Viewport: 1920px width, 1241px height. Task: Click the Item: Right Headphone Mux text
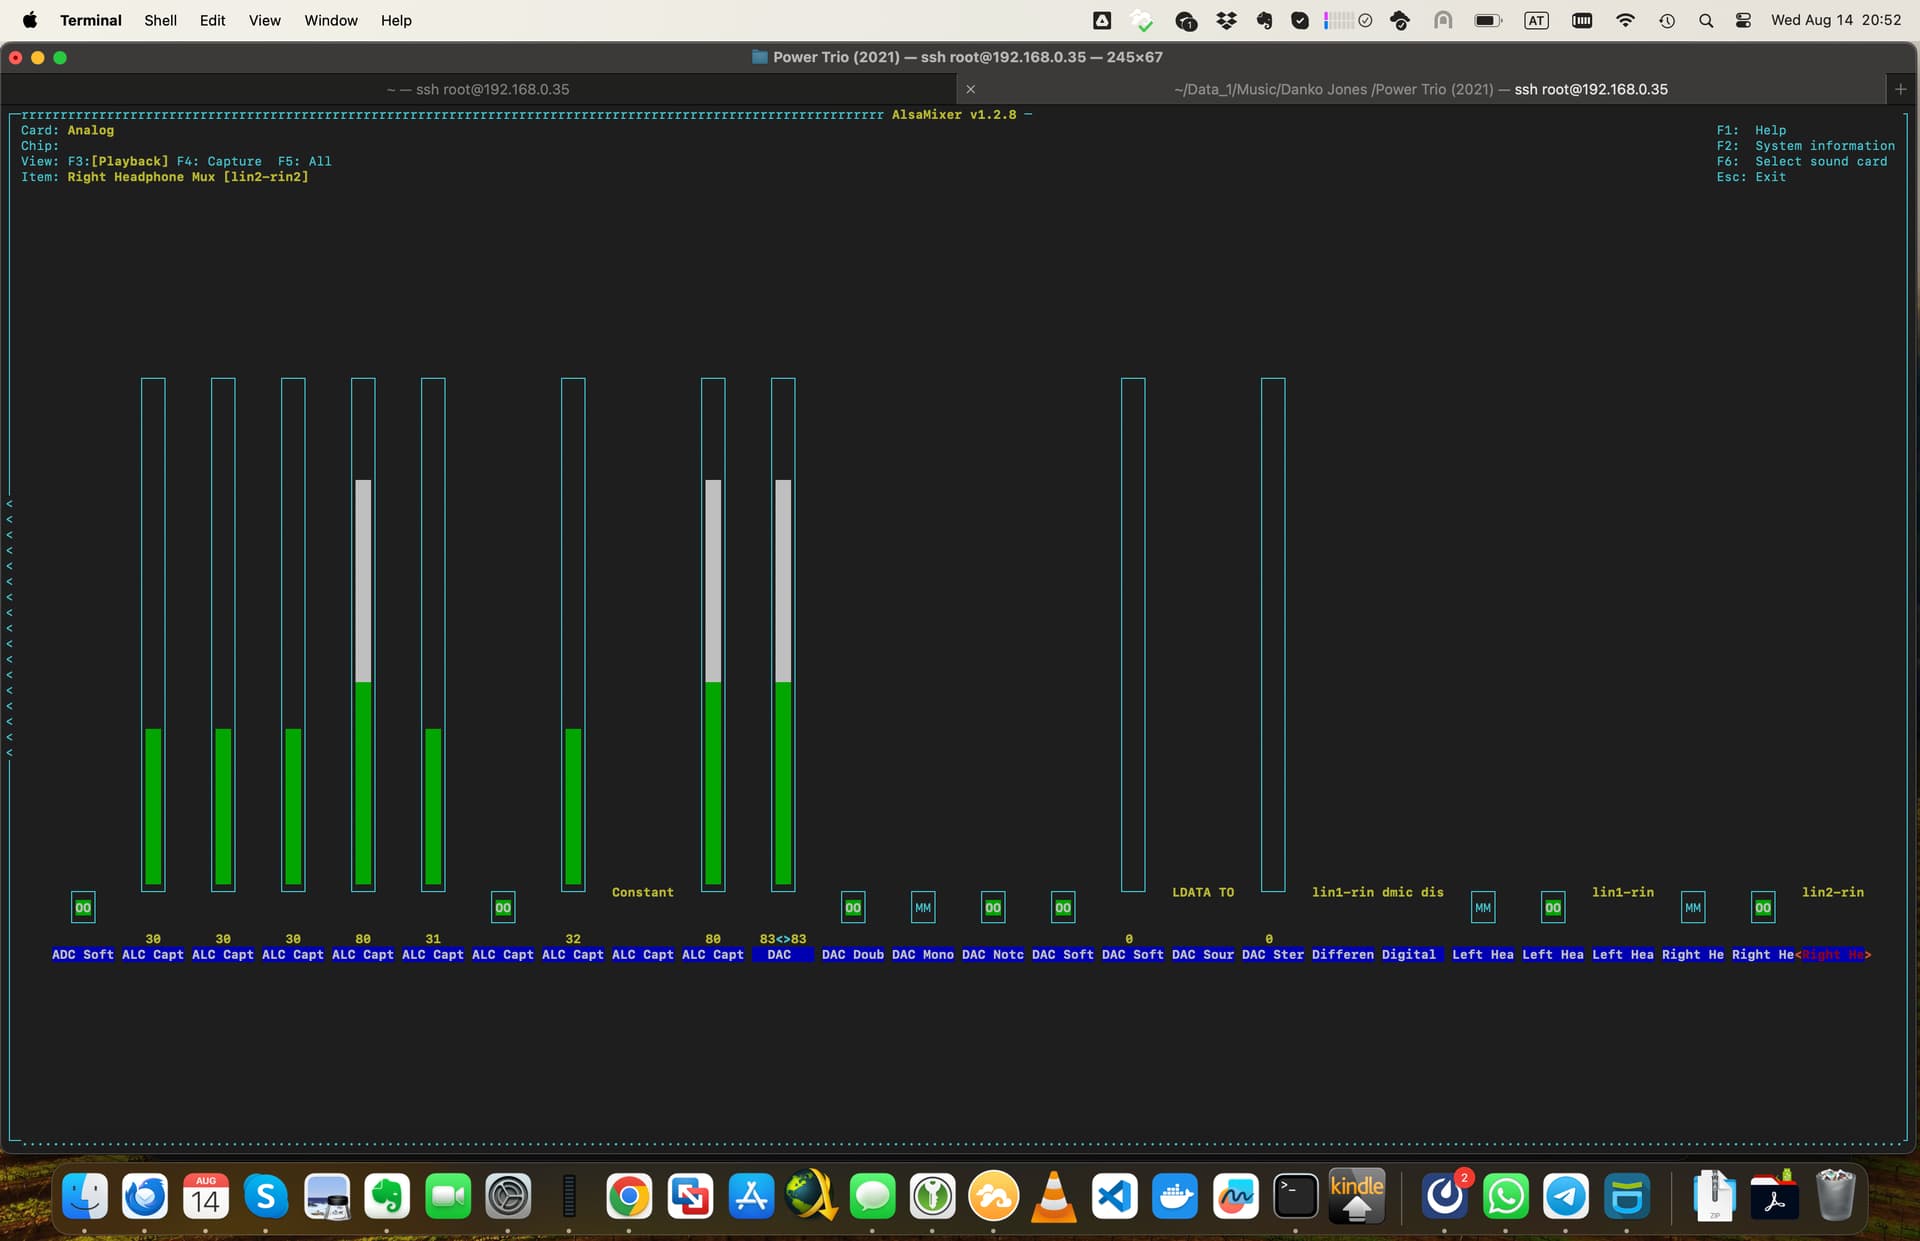coord(165,177)
